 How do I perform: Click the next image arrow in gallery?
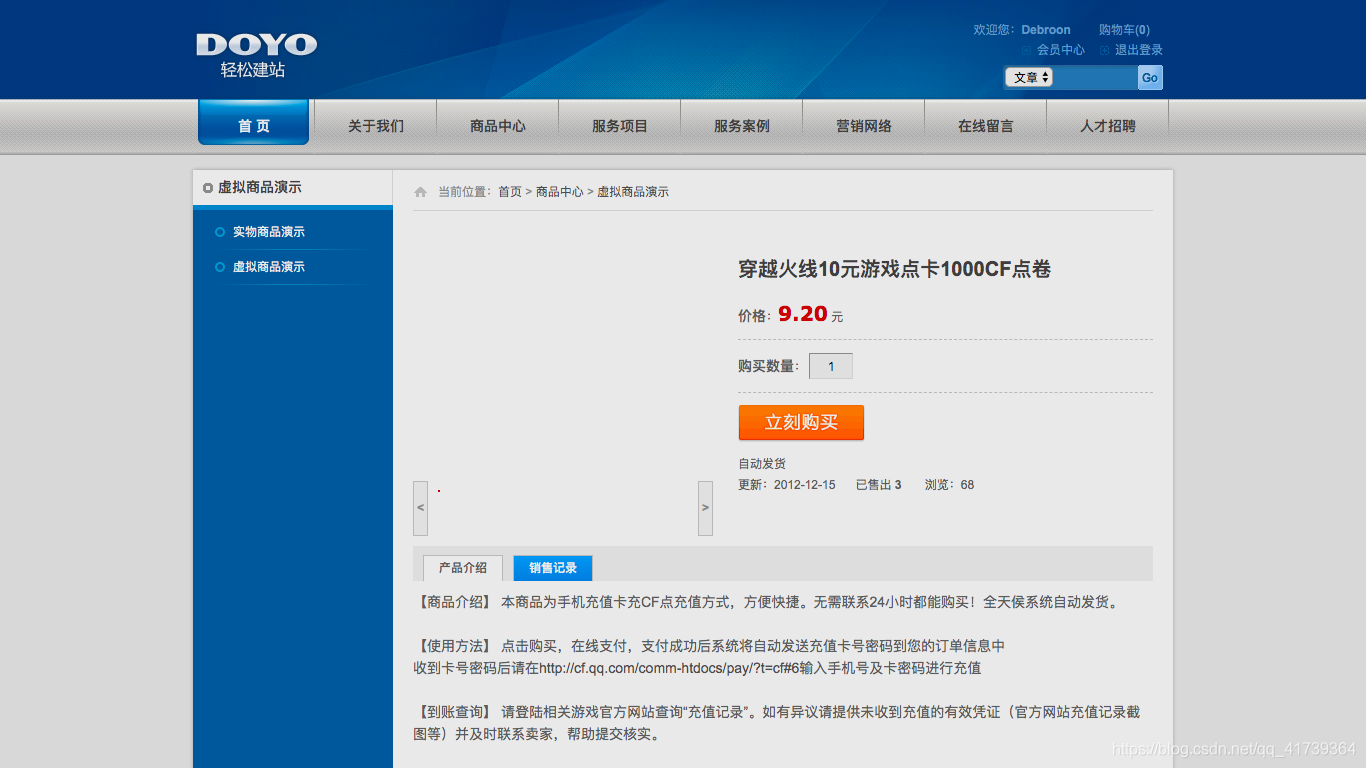[705, 508]
